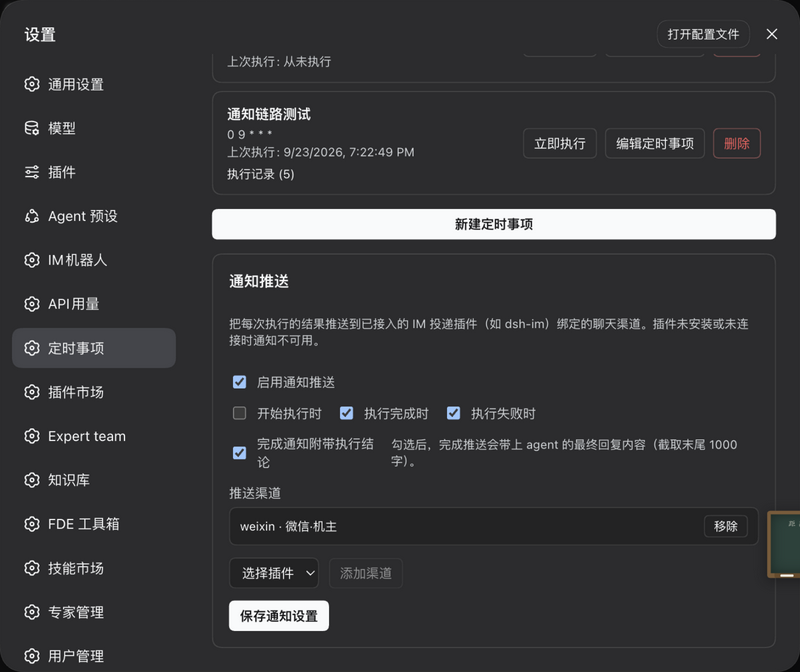Open the 模型 settings section
This screenshot has width=800, height=672.
point(94,128)
